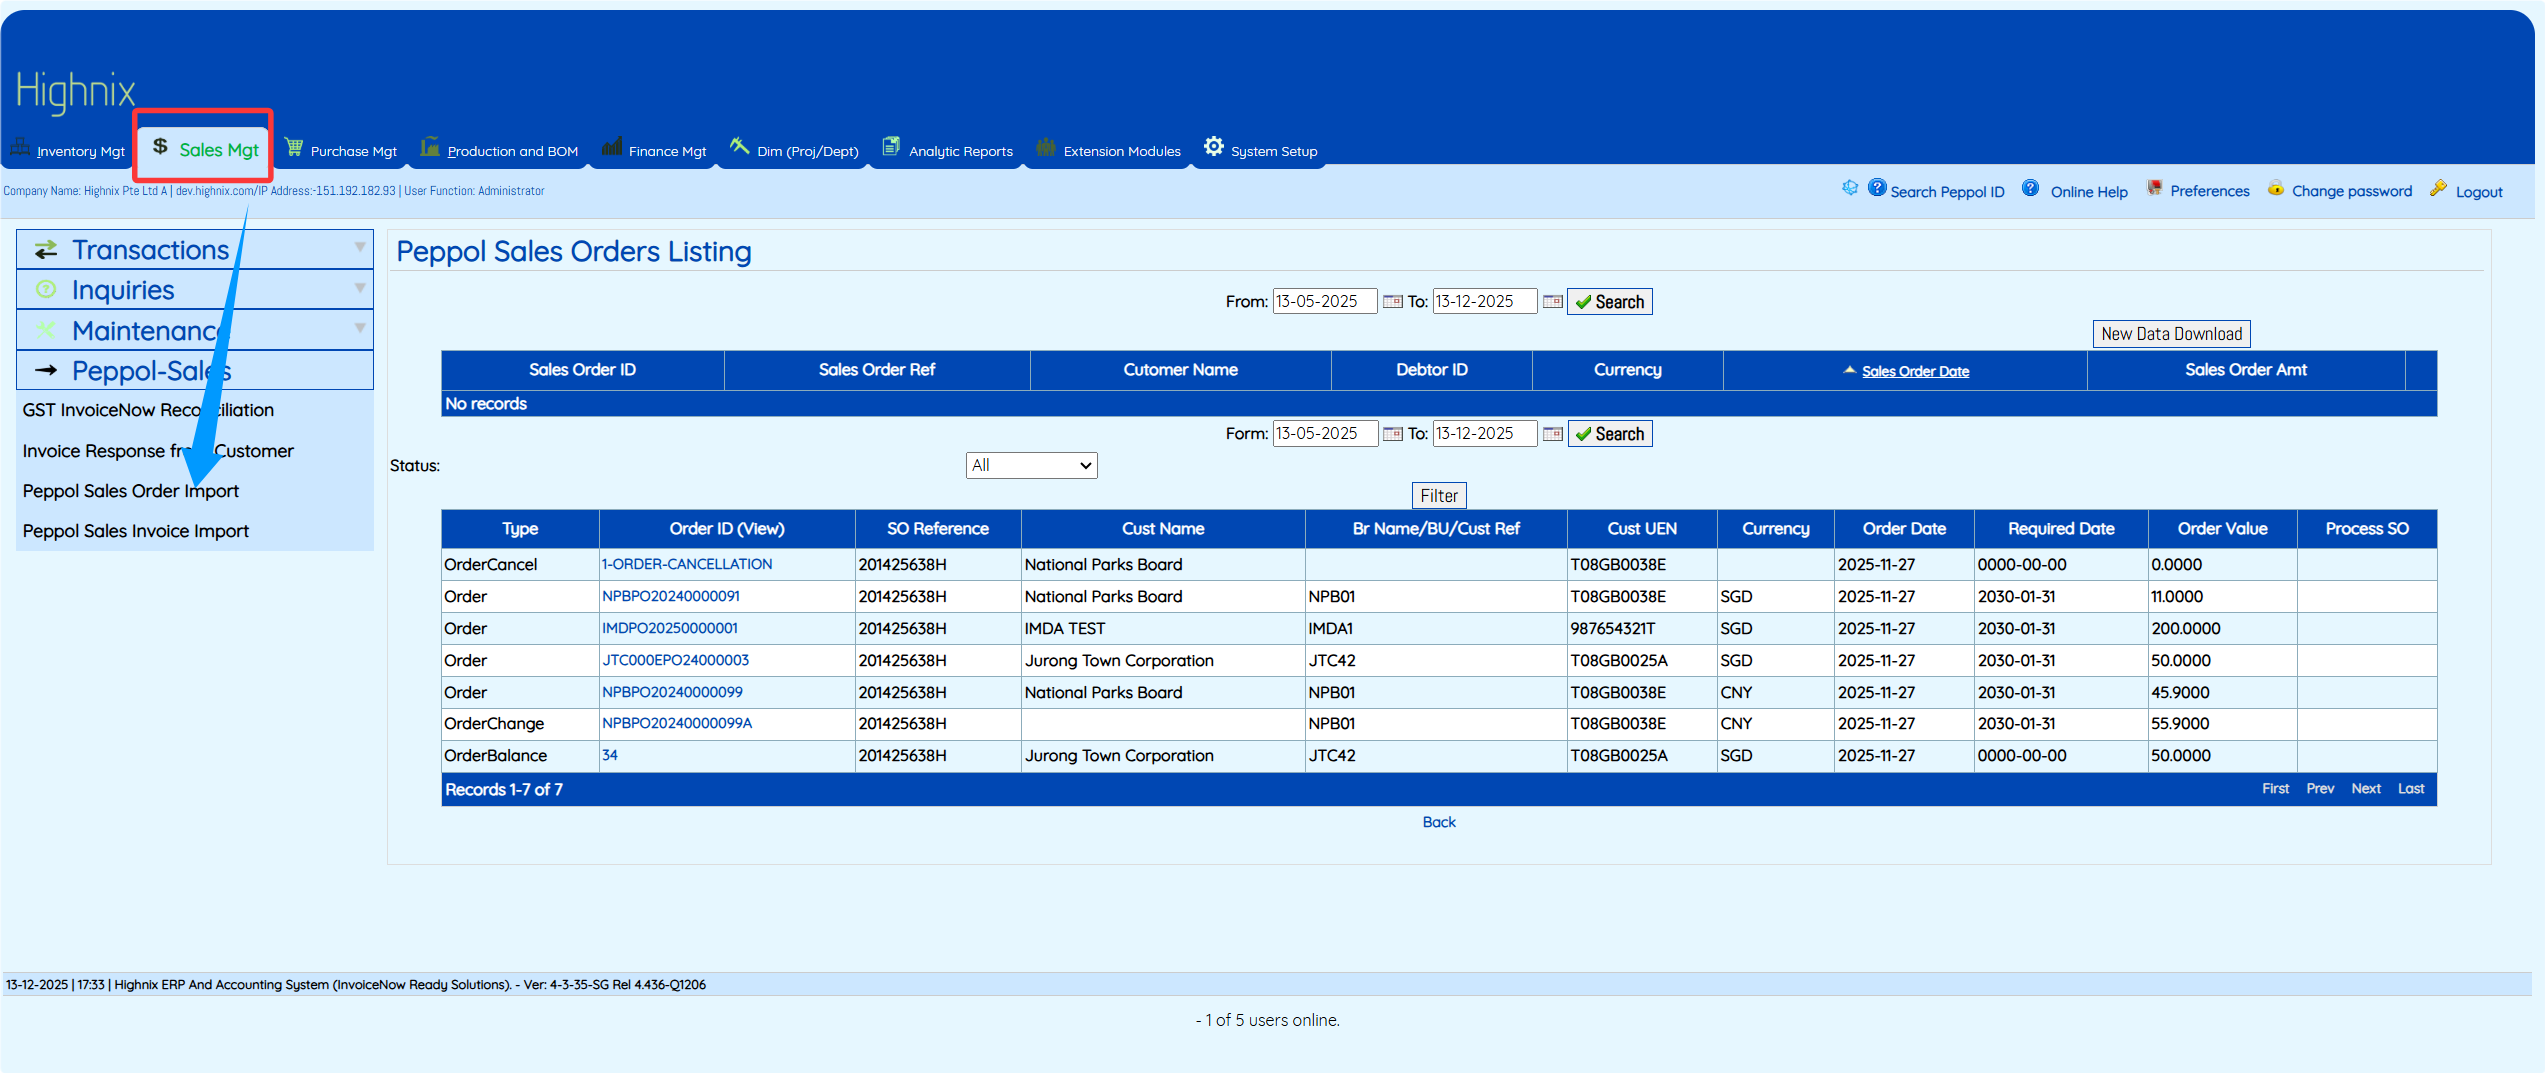Viewport: 2545px width, 1073px height.
Task: Click the Logout key icon
Action: [x=2438, y=189]
